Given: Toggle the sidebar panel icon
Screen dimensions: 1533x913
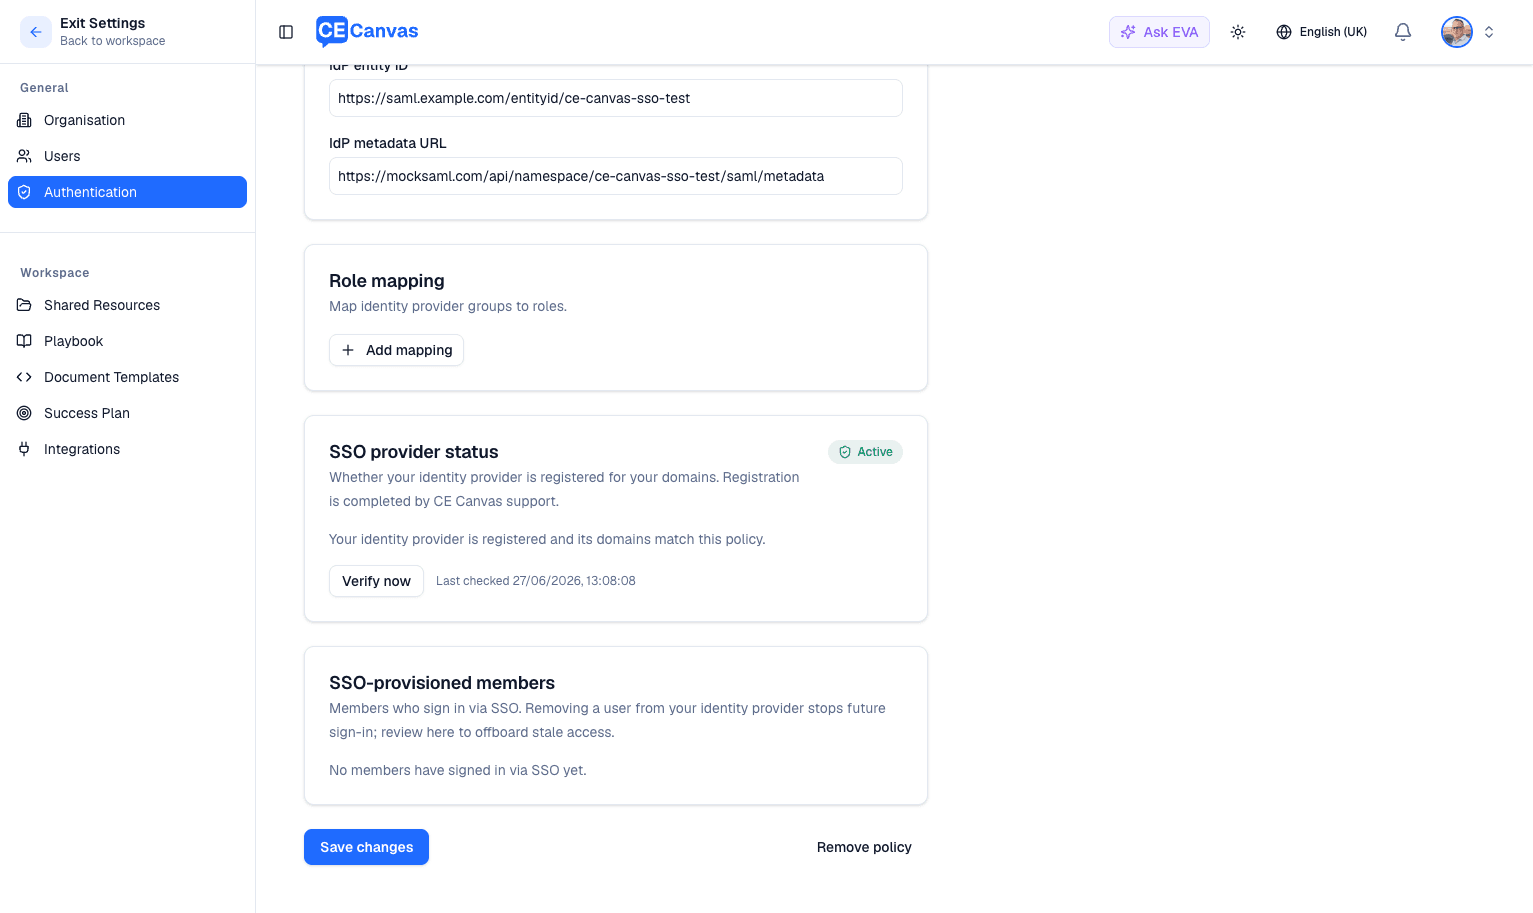Looking at the screenshot, I should coord(286,32).
